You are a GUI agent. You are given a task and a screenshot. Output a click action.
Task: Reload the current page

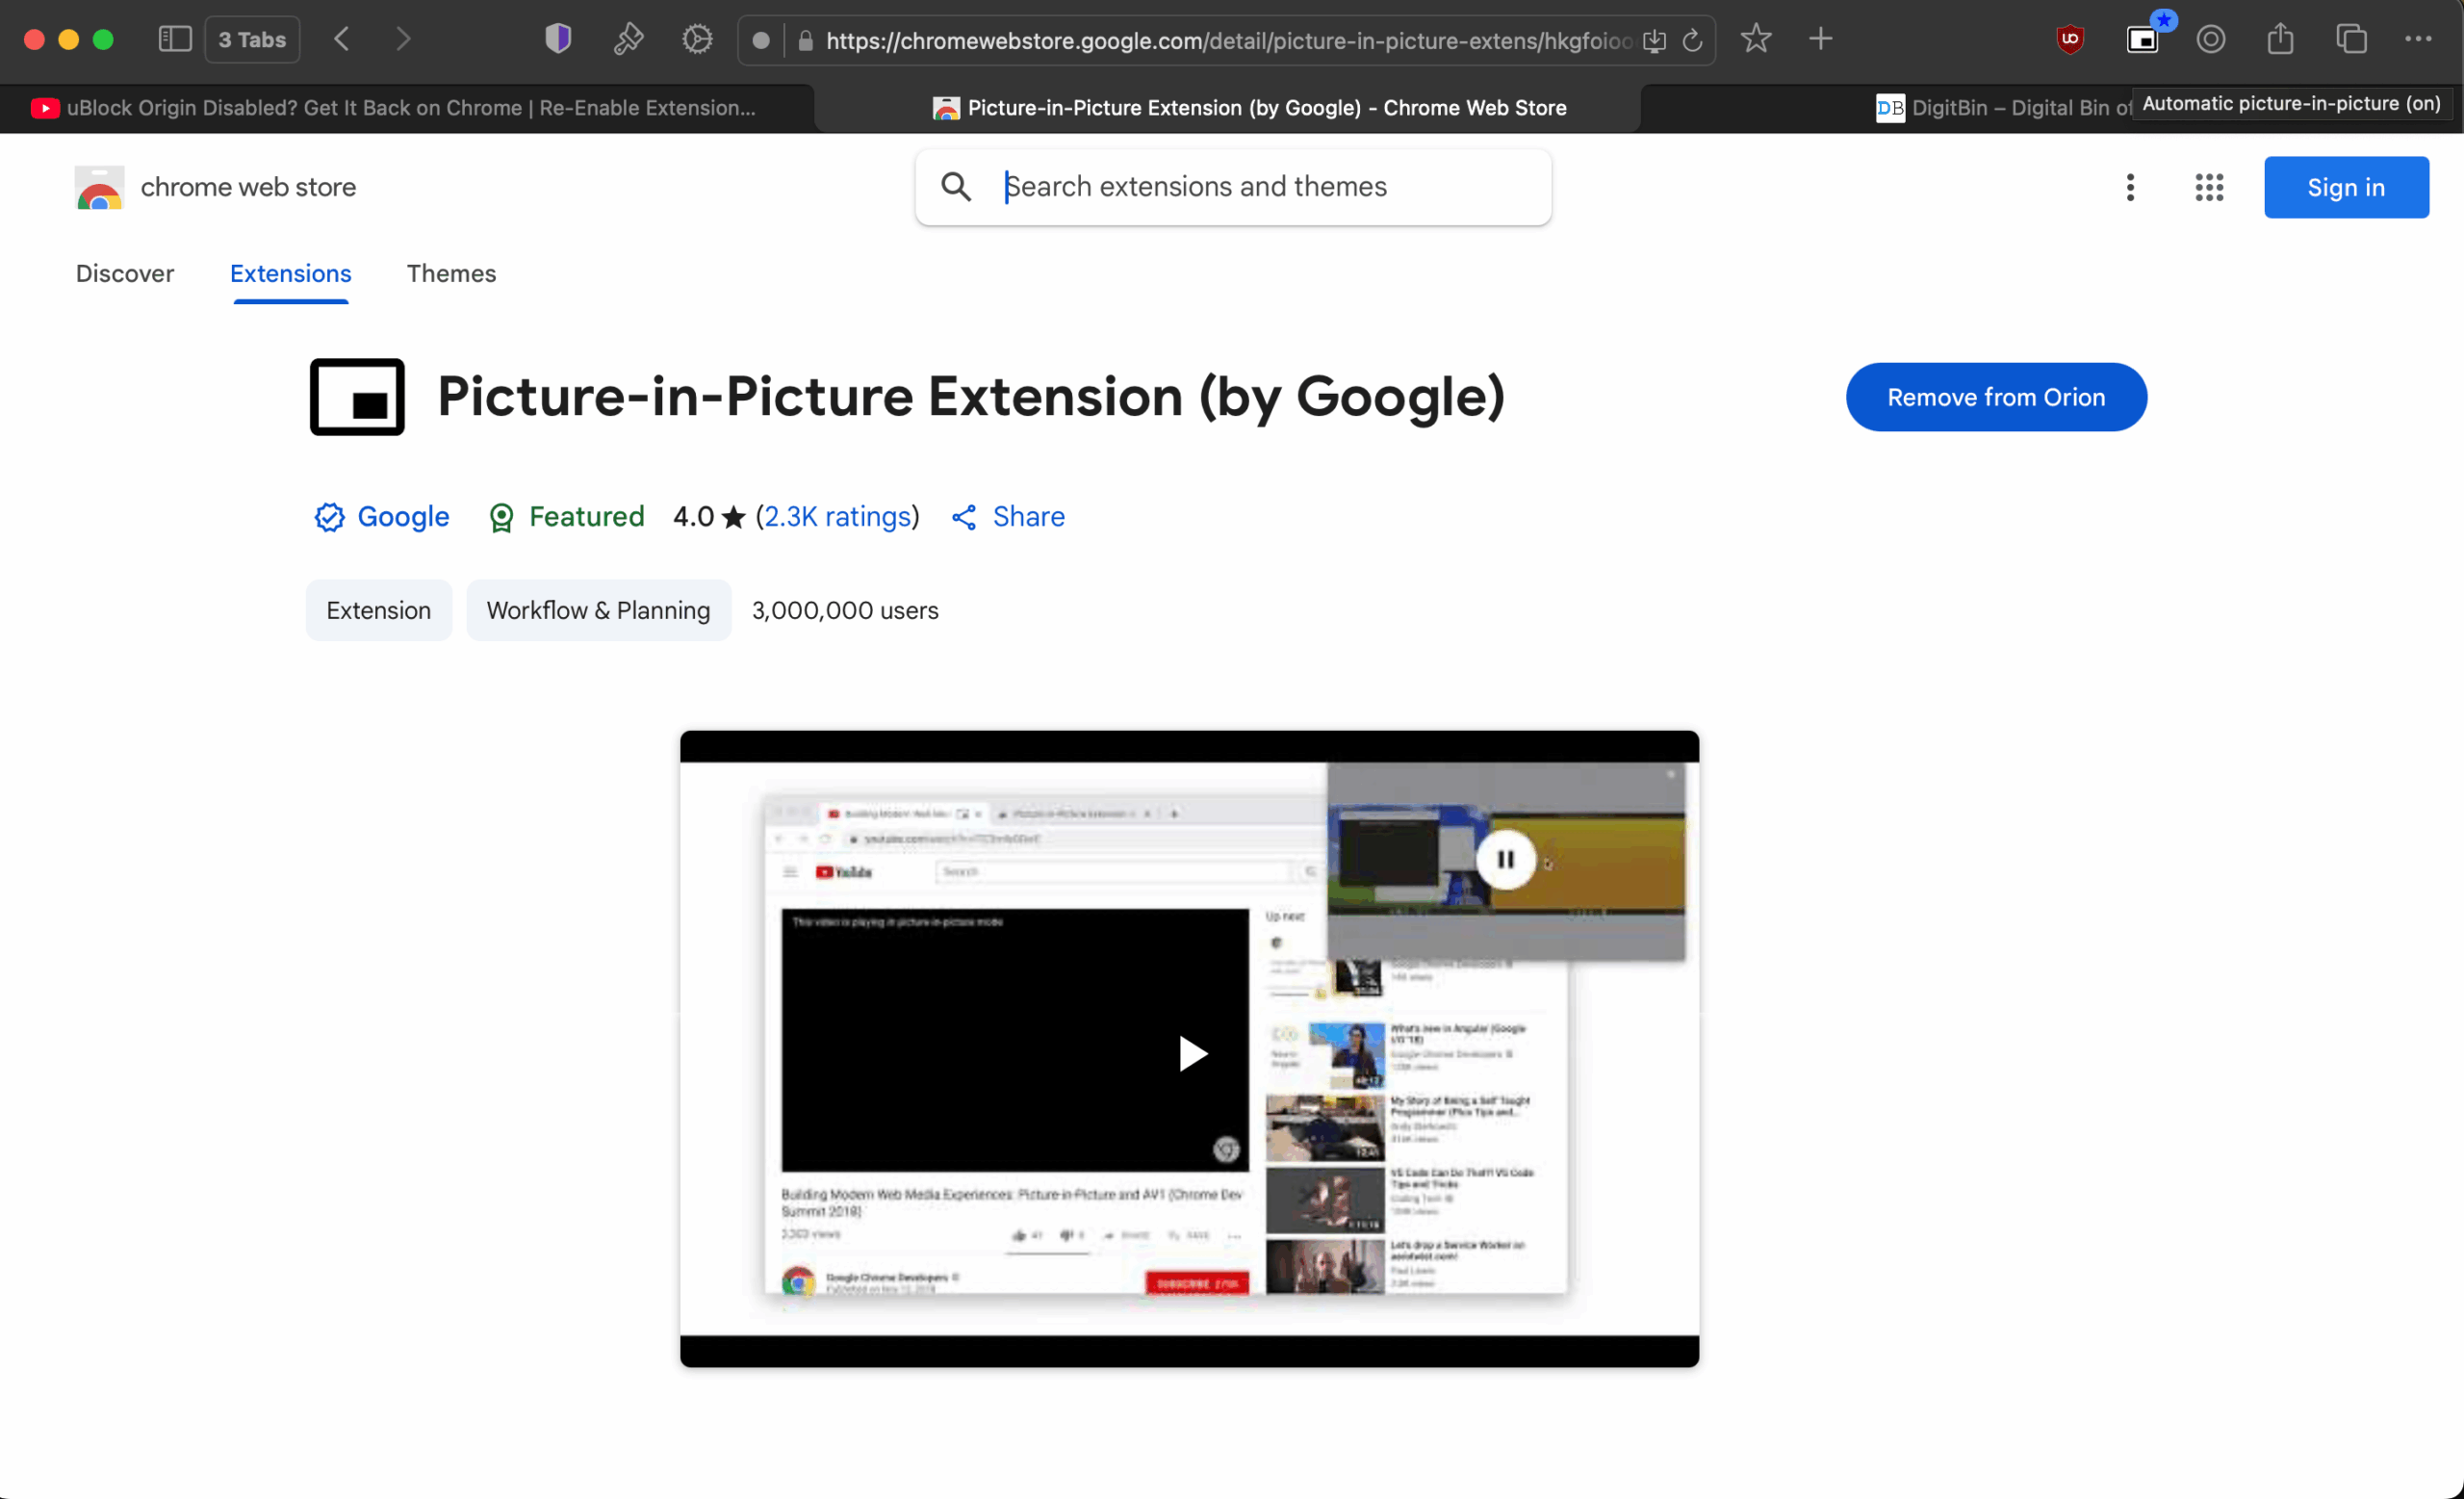tap(1692, 41)
